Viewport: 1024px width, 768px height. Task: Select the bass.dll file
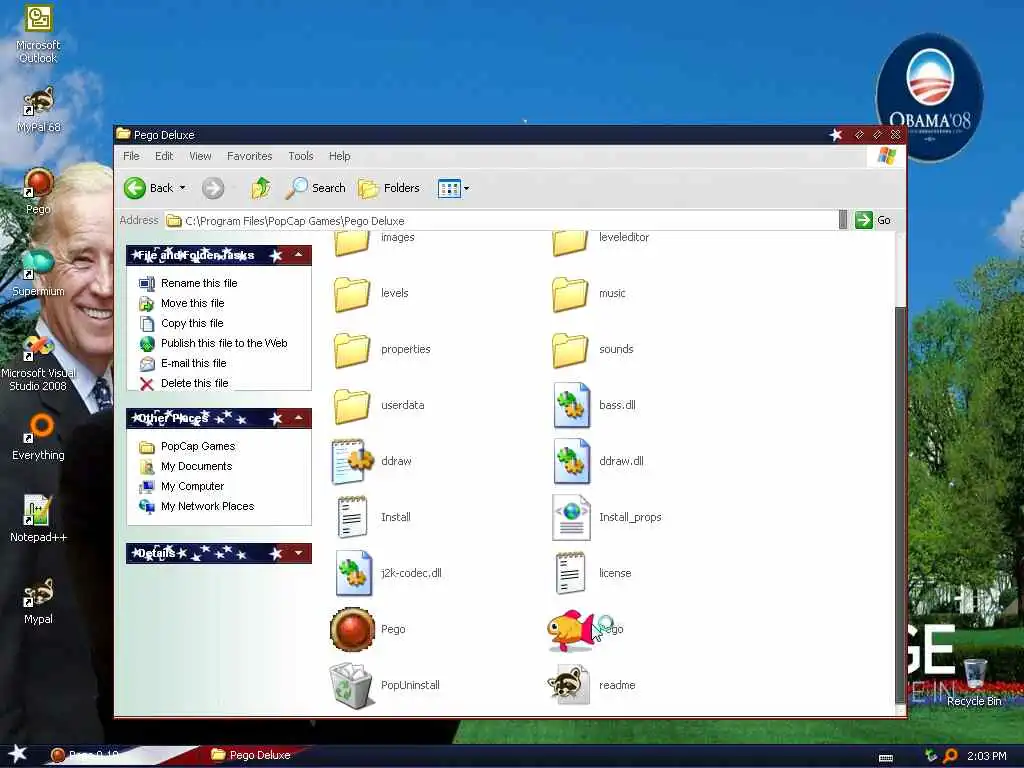(x=594, y=406)
